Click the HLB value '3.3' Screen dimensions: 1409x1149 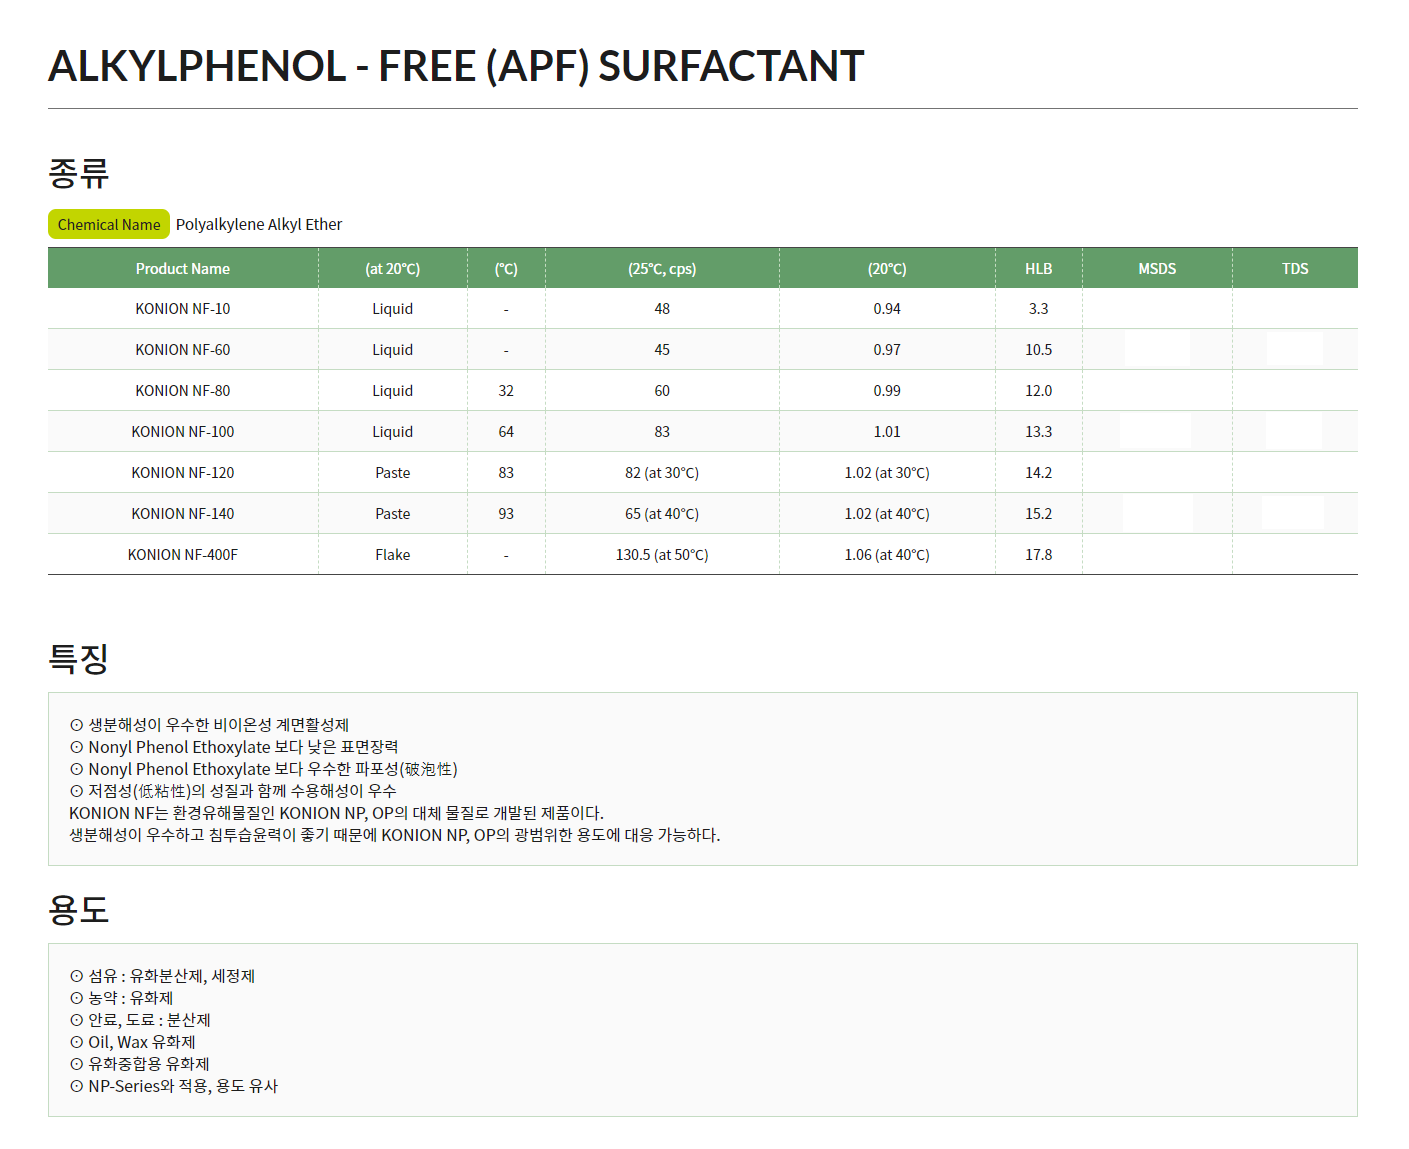coord(1039,309)
